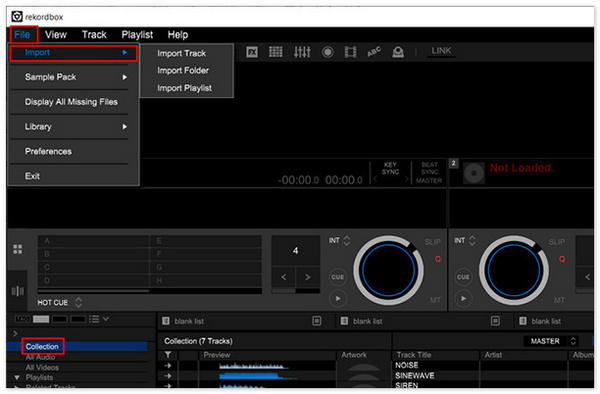Select All Videos in the tree
The height and width of the screenshot is (394, 600).
[x=42, y=368]
